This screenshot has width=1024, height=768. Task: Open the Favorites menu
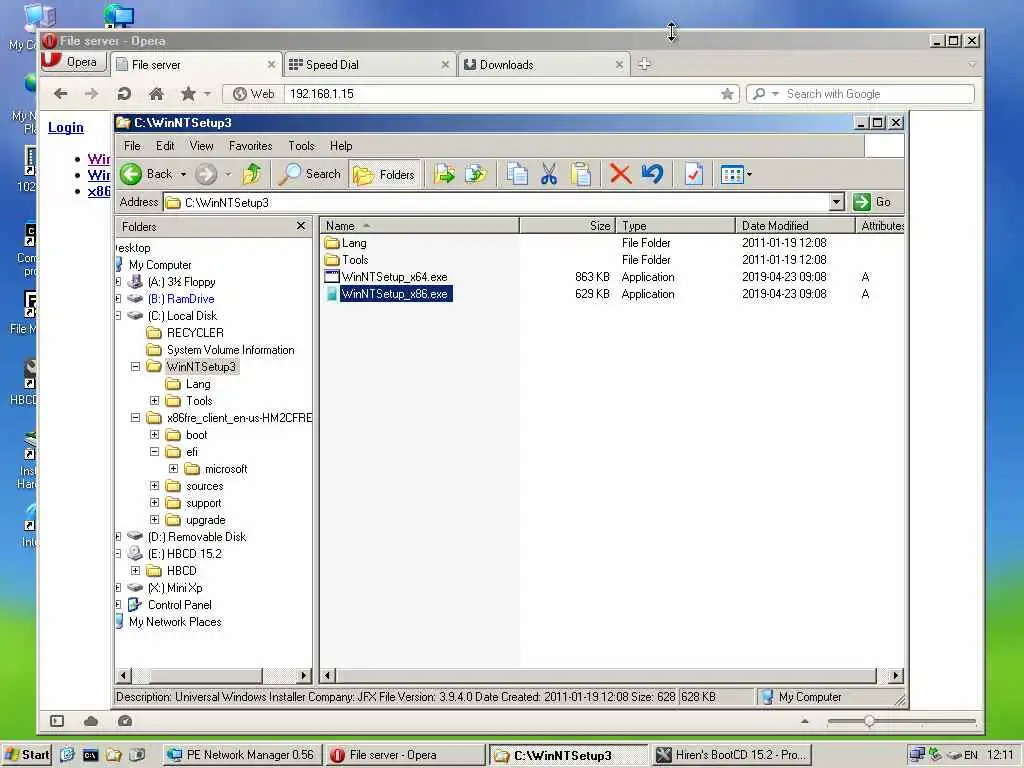pyautogui.click(x=250, y=146)
